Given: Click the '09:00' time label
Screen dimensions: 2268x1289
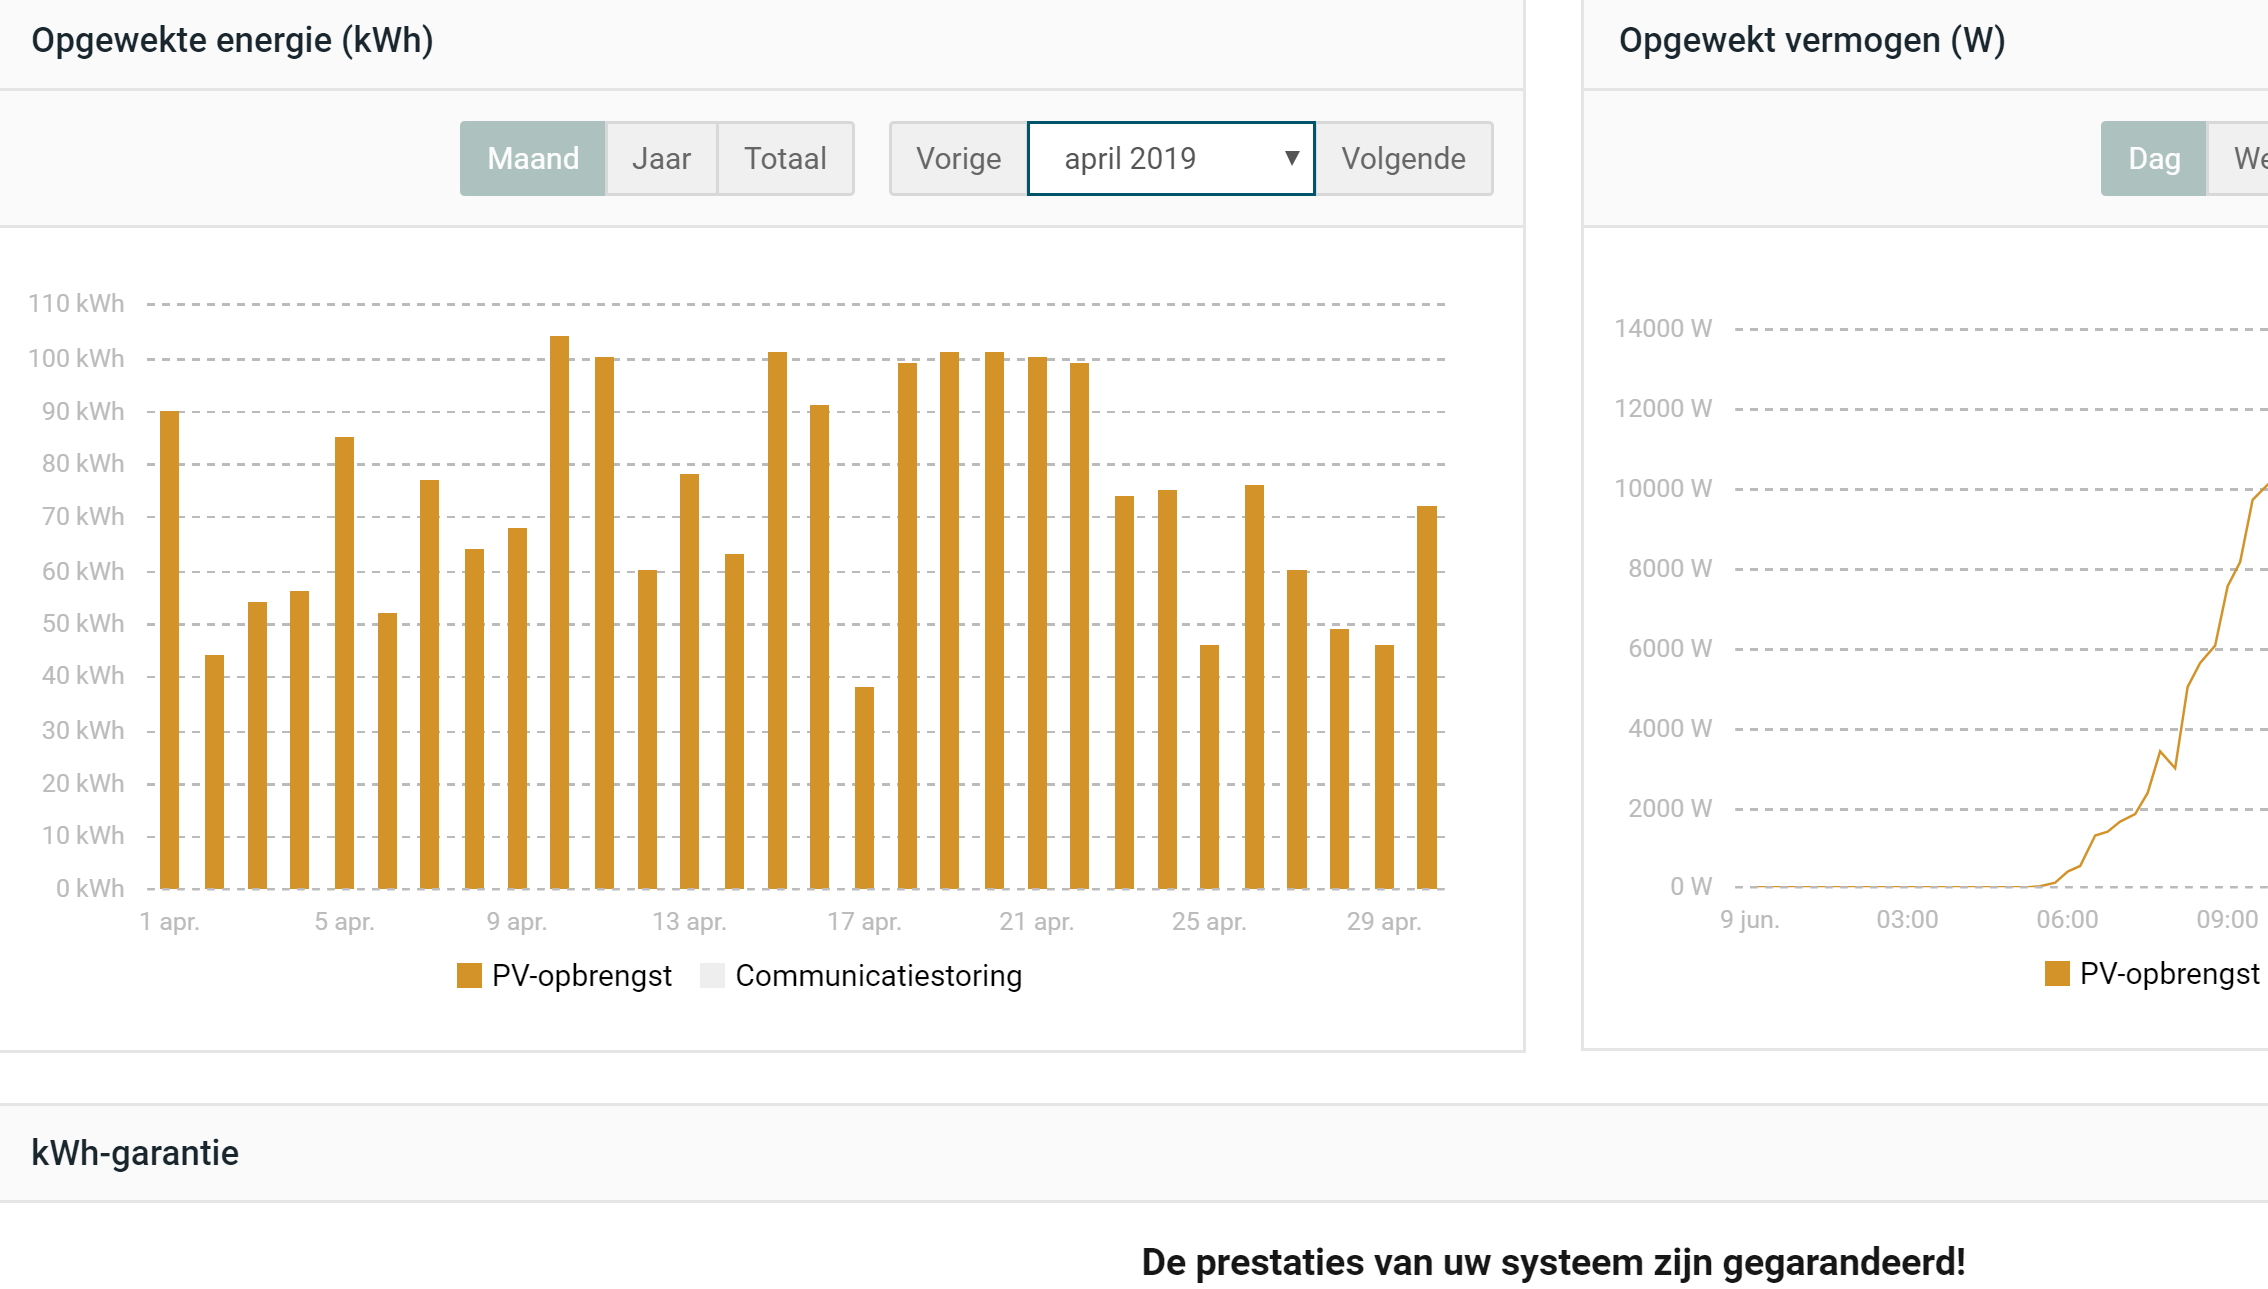Looking at the screenshot, I should (x=2227, y=919).
